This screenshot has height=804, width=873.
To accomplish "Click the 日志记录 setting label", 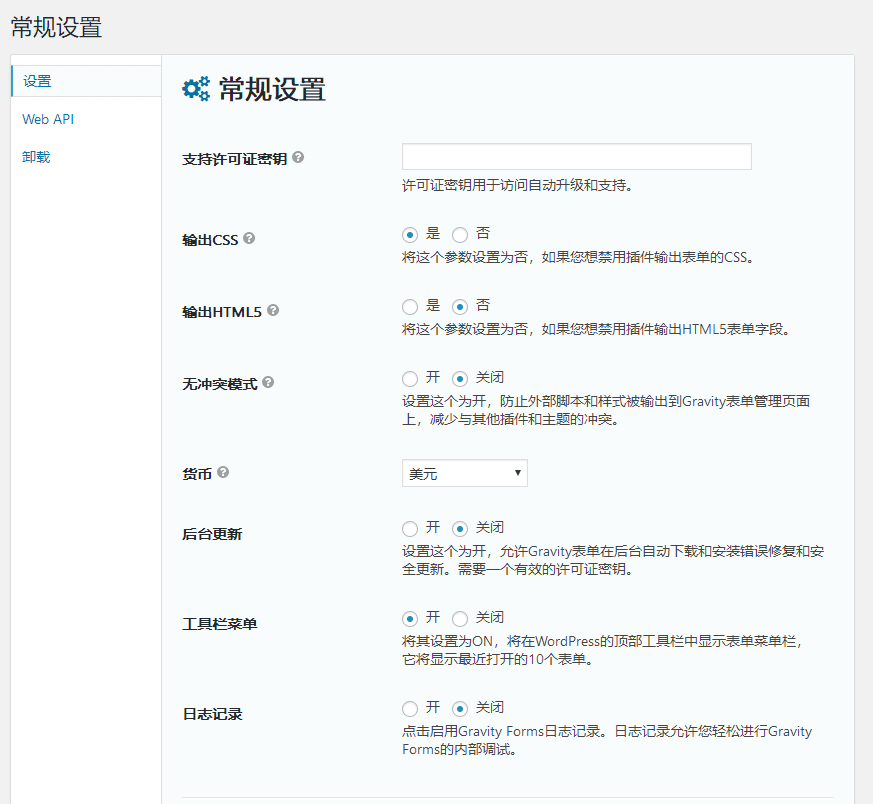I will coord(212,714).
